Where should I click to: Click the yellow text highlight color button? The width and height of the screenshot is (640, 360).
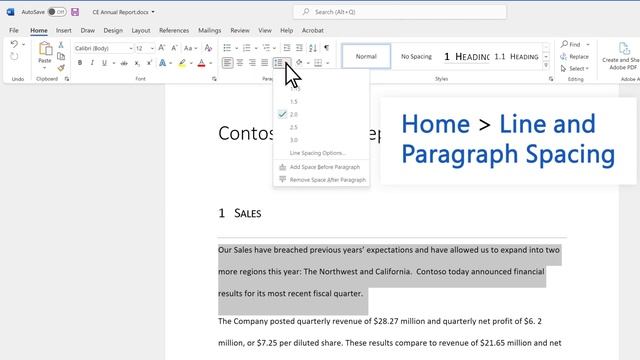(x=182, y=63)
